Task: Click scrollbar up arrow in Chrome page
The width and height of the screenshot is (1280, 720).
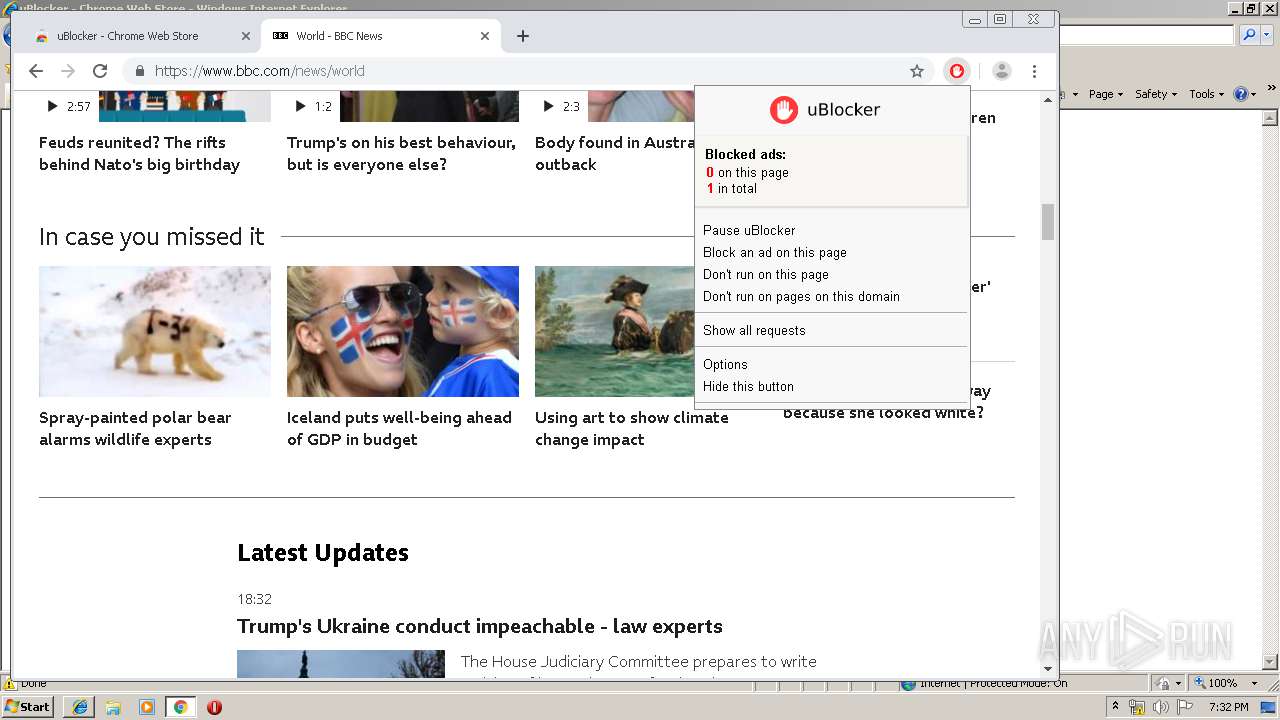Action: (1048, 99)
